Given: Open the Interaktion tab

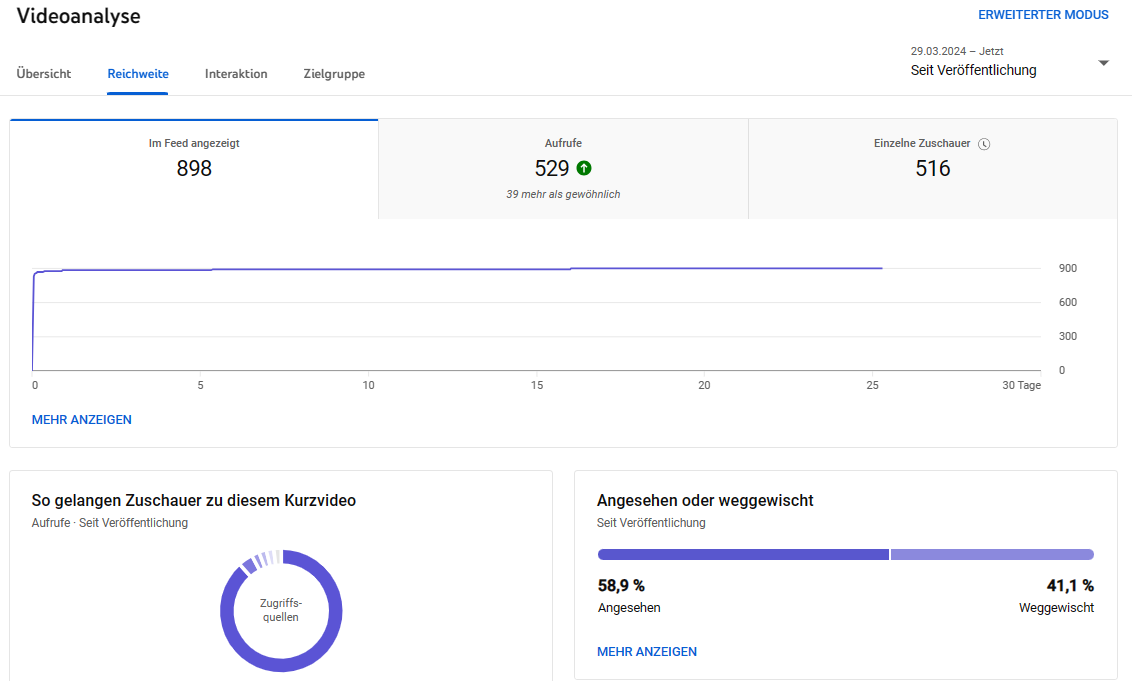Looking at the screenshot, I should click(236, 74).
